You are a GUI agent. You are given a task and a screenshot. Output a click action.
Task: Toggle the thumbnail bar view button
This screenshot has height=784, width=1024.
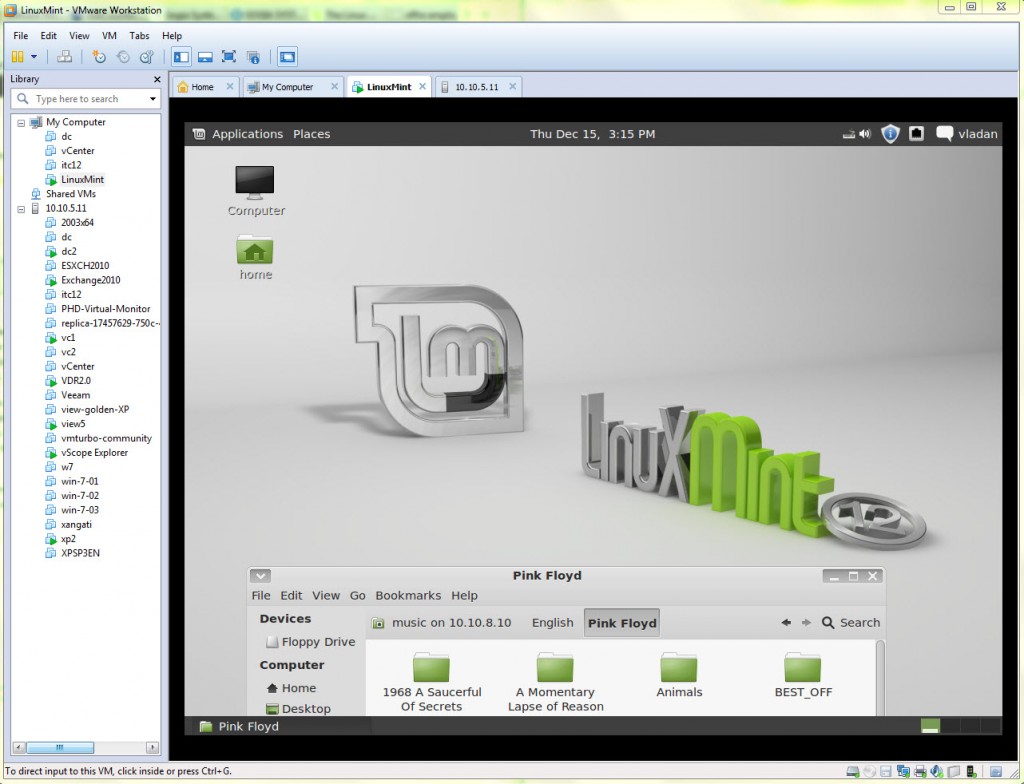[205, 57]
